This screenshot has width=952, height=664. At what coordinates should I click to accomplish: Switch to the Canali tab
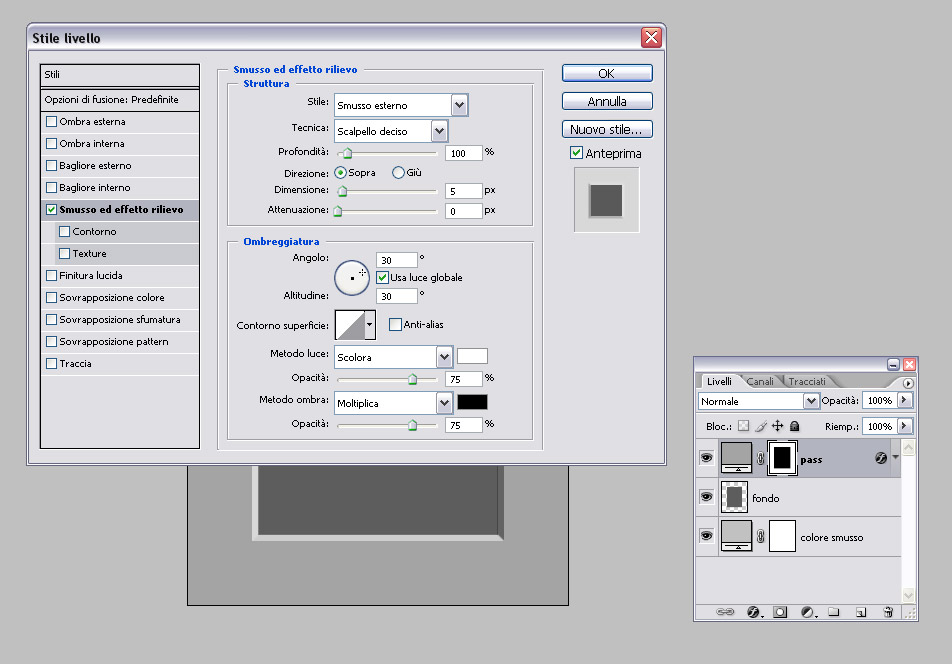(760, 382)
